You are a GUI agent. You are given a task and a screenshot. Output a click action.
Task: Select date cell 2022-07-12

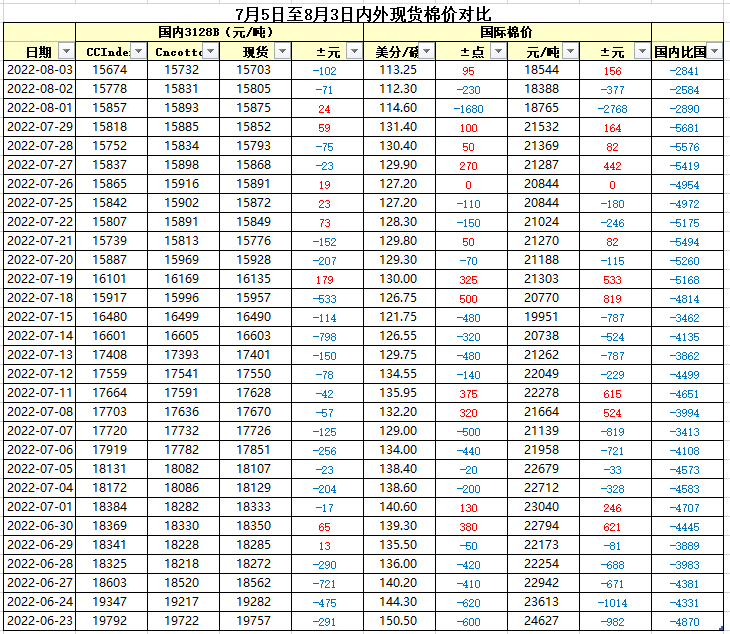pyautogui.click(x=40, y=374)
